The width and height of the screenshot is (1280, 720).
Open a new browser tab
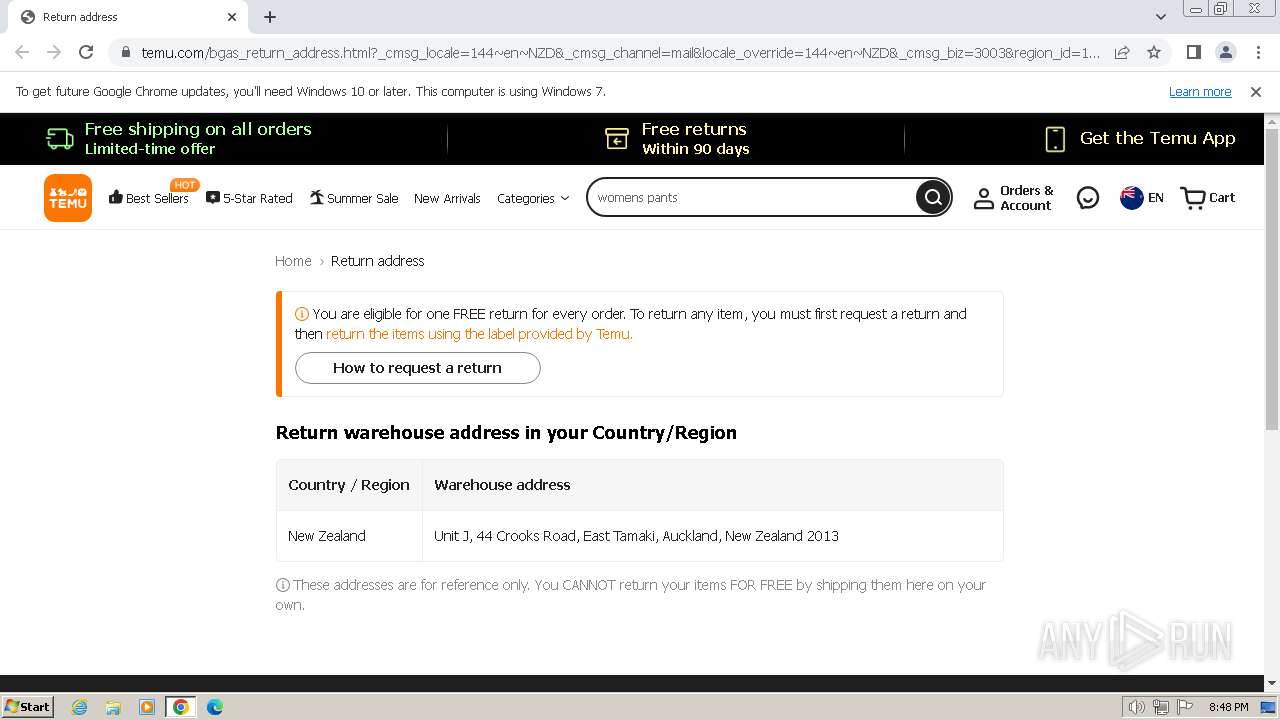(x=270, y=17)
